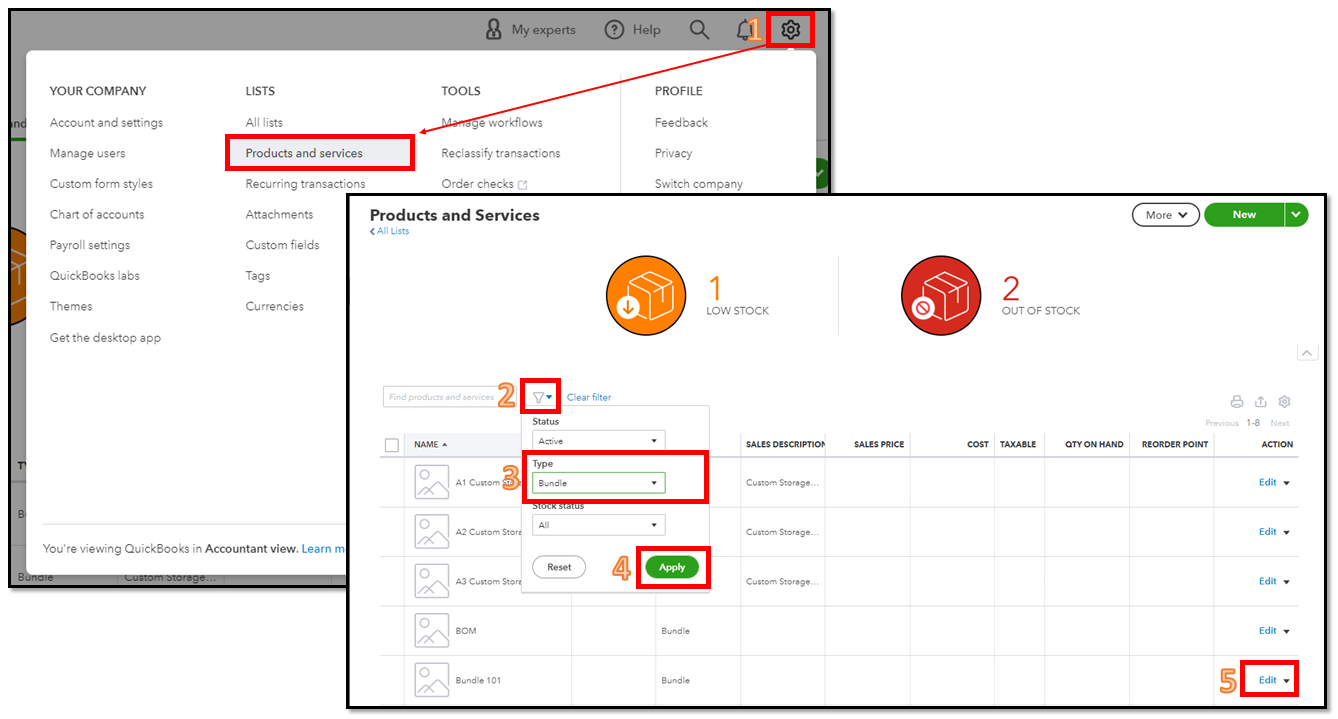Click the Reset filter button

click(x=559, y=567)
